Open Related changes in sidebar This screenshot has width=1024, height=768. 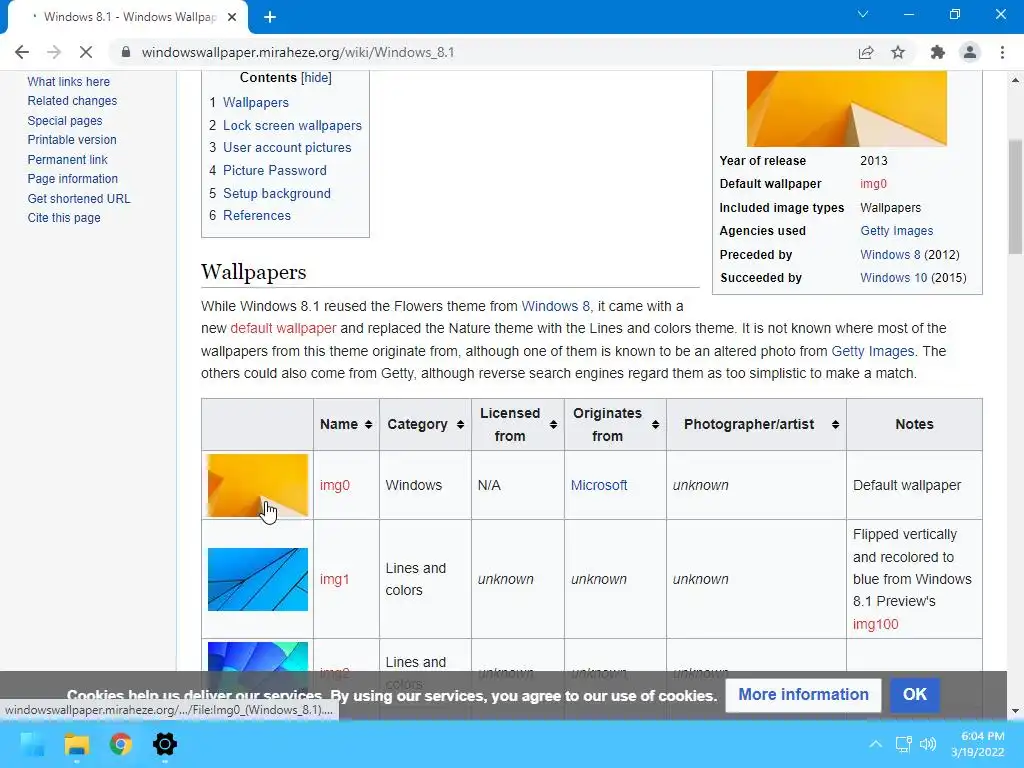72,101
